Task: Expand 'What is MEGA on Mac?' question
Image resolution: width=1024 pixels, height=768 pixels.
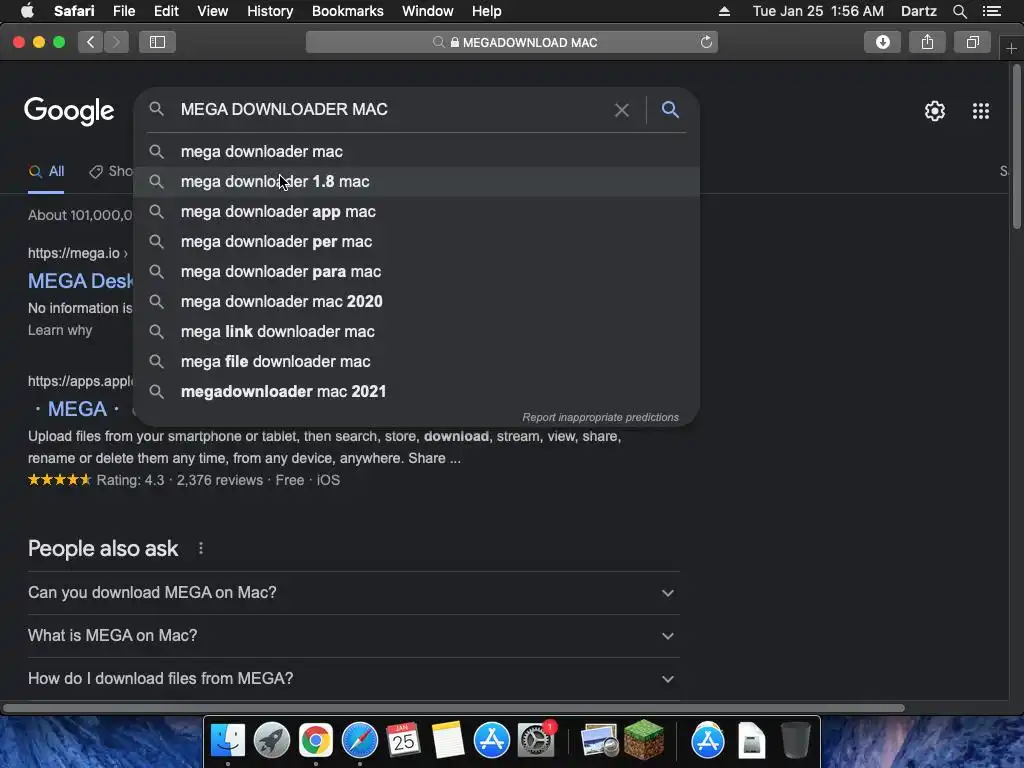Action: (353, 636)
